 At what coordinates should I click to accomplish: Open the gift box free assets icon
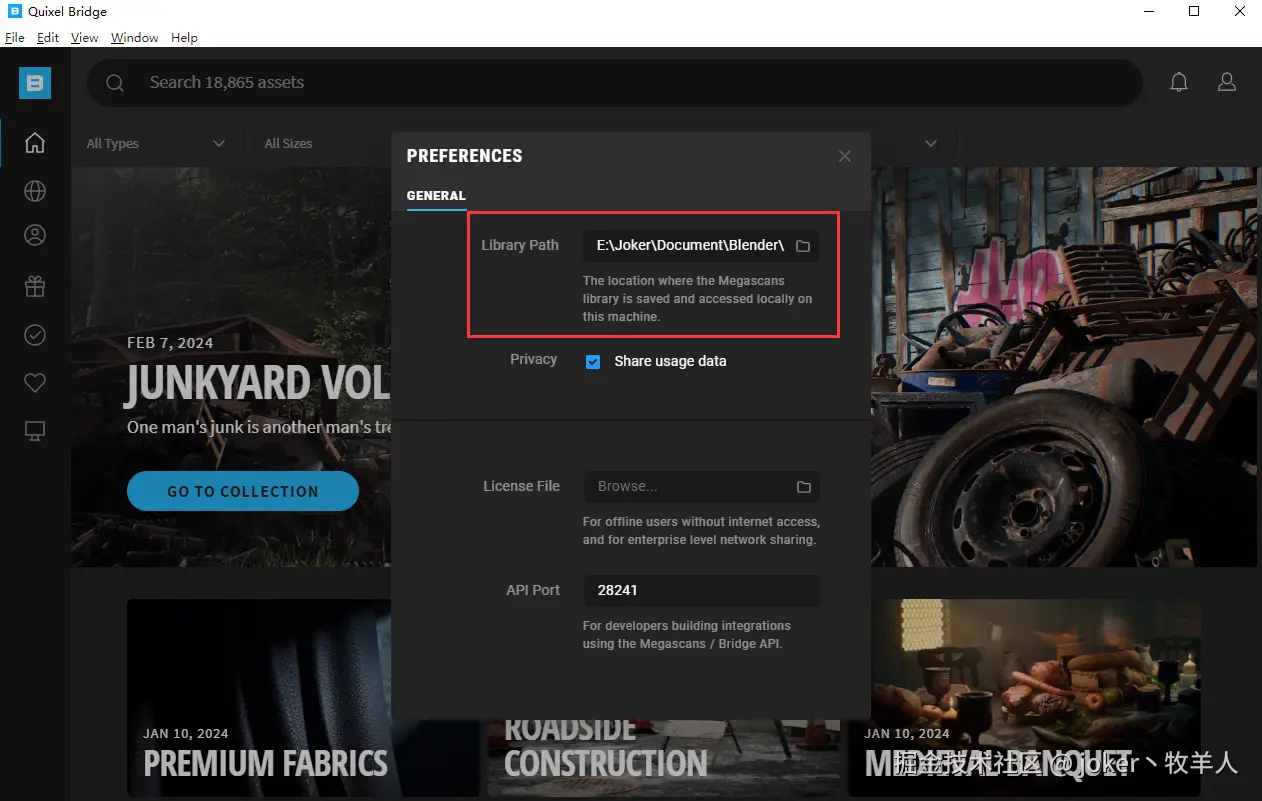[35, 286]
